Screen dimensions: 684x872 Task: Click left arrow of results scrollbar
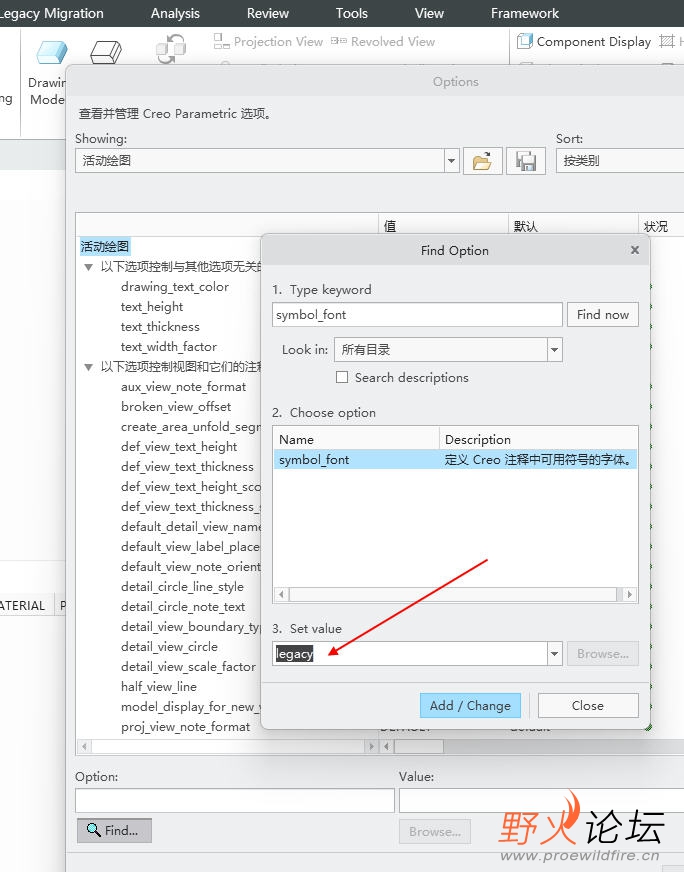(281, 594)
